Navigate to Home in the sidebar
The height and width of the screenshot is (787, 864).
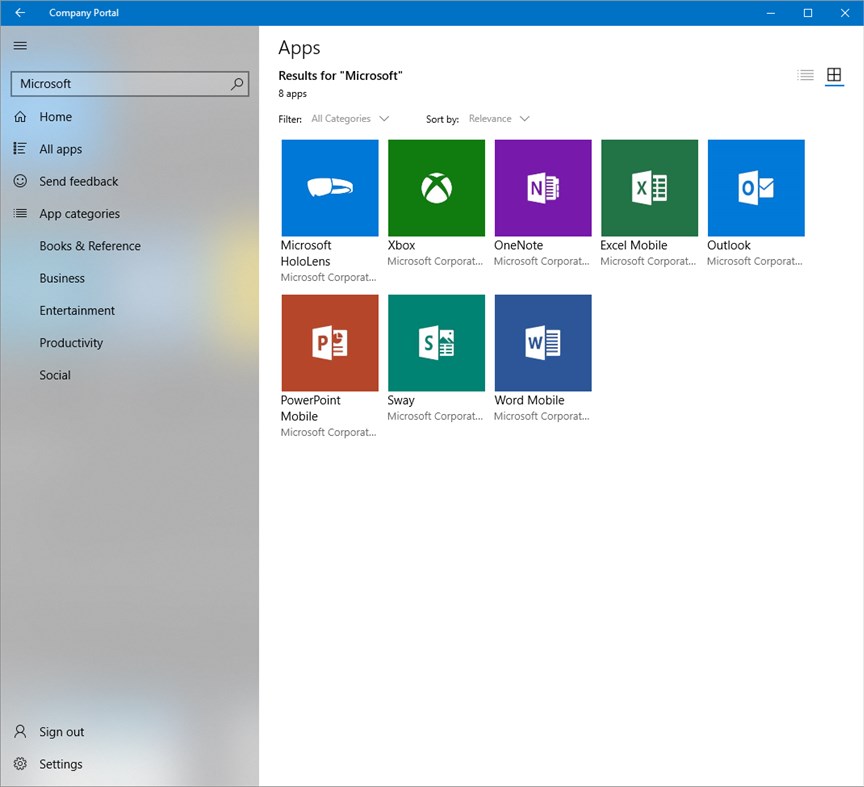coord(57,116)
